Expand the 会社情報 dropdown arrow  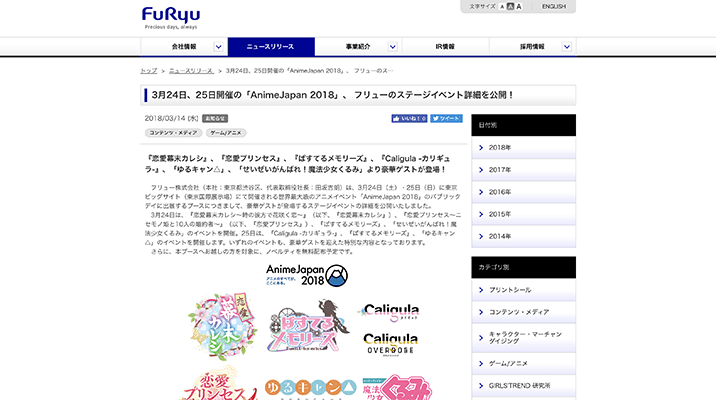coord(219,47)
